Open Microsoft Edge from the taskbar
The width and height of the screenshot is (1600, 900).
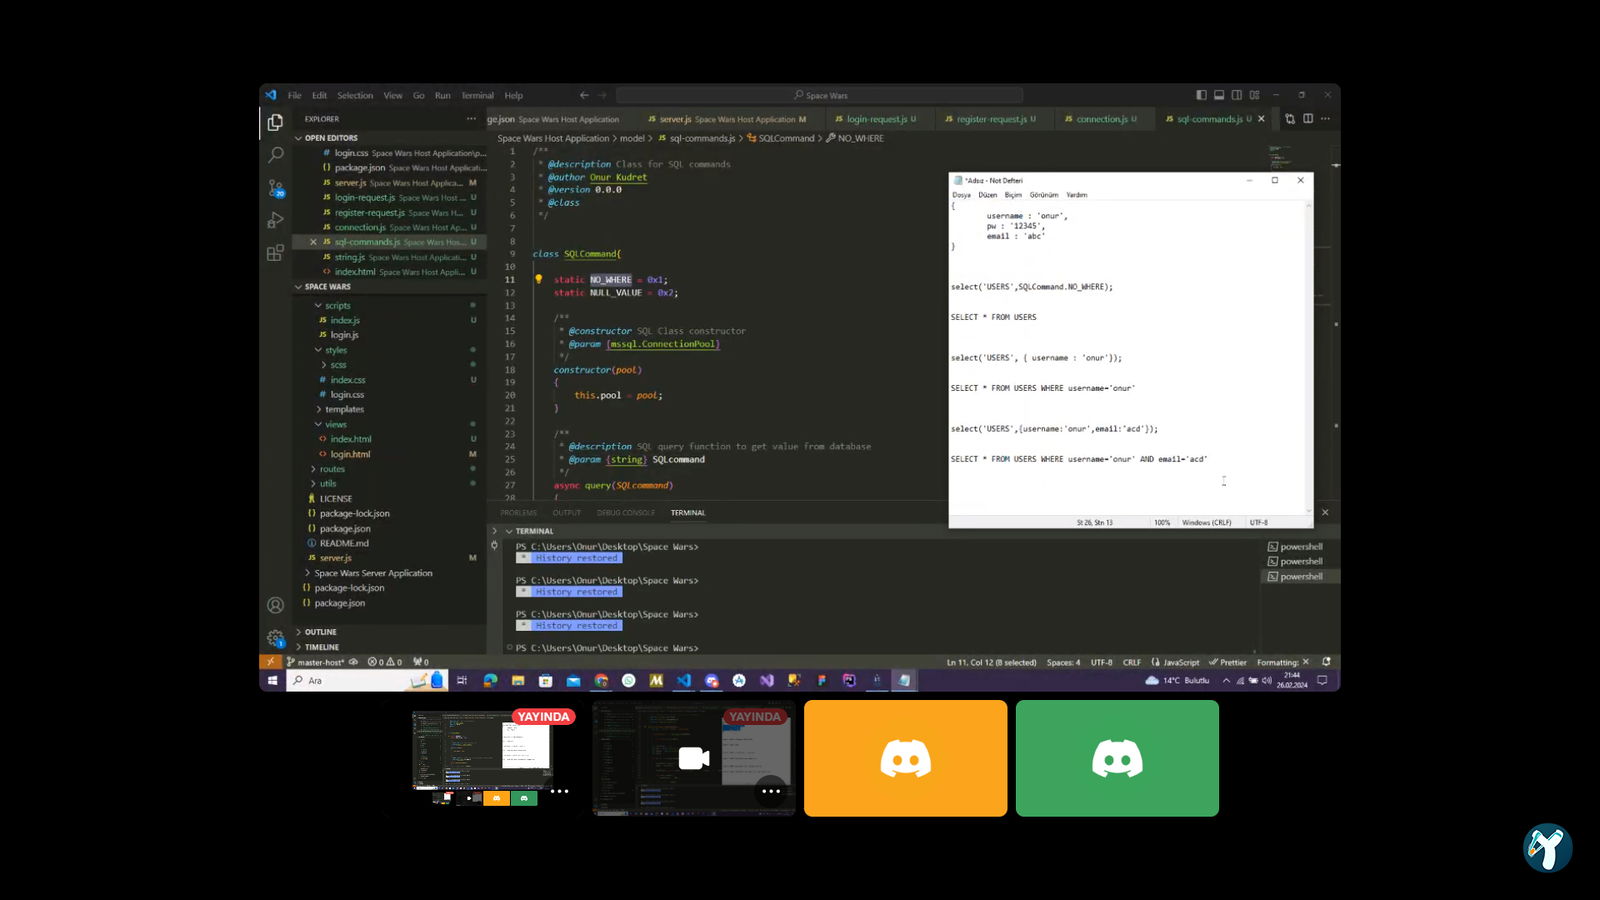point(490,680)
